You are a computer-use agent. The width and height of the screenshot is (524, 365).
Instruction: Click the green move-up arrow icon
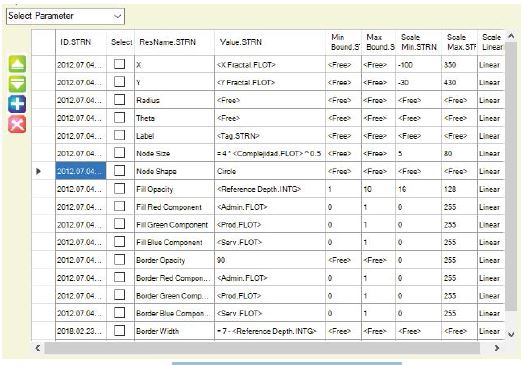coord(17,64)
